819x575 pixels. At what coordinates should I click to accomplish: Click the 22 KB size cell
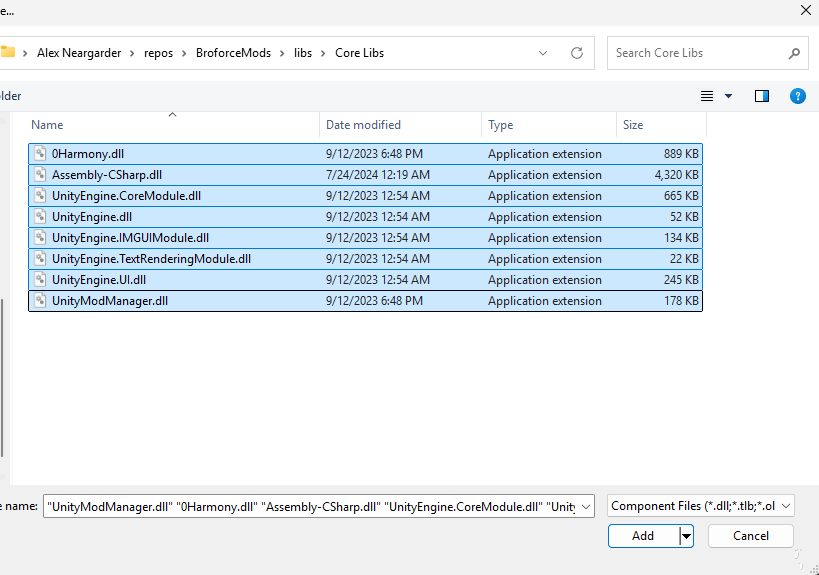(684, 259)
